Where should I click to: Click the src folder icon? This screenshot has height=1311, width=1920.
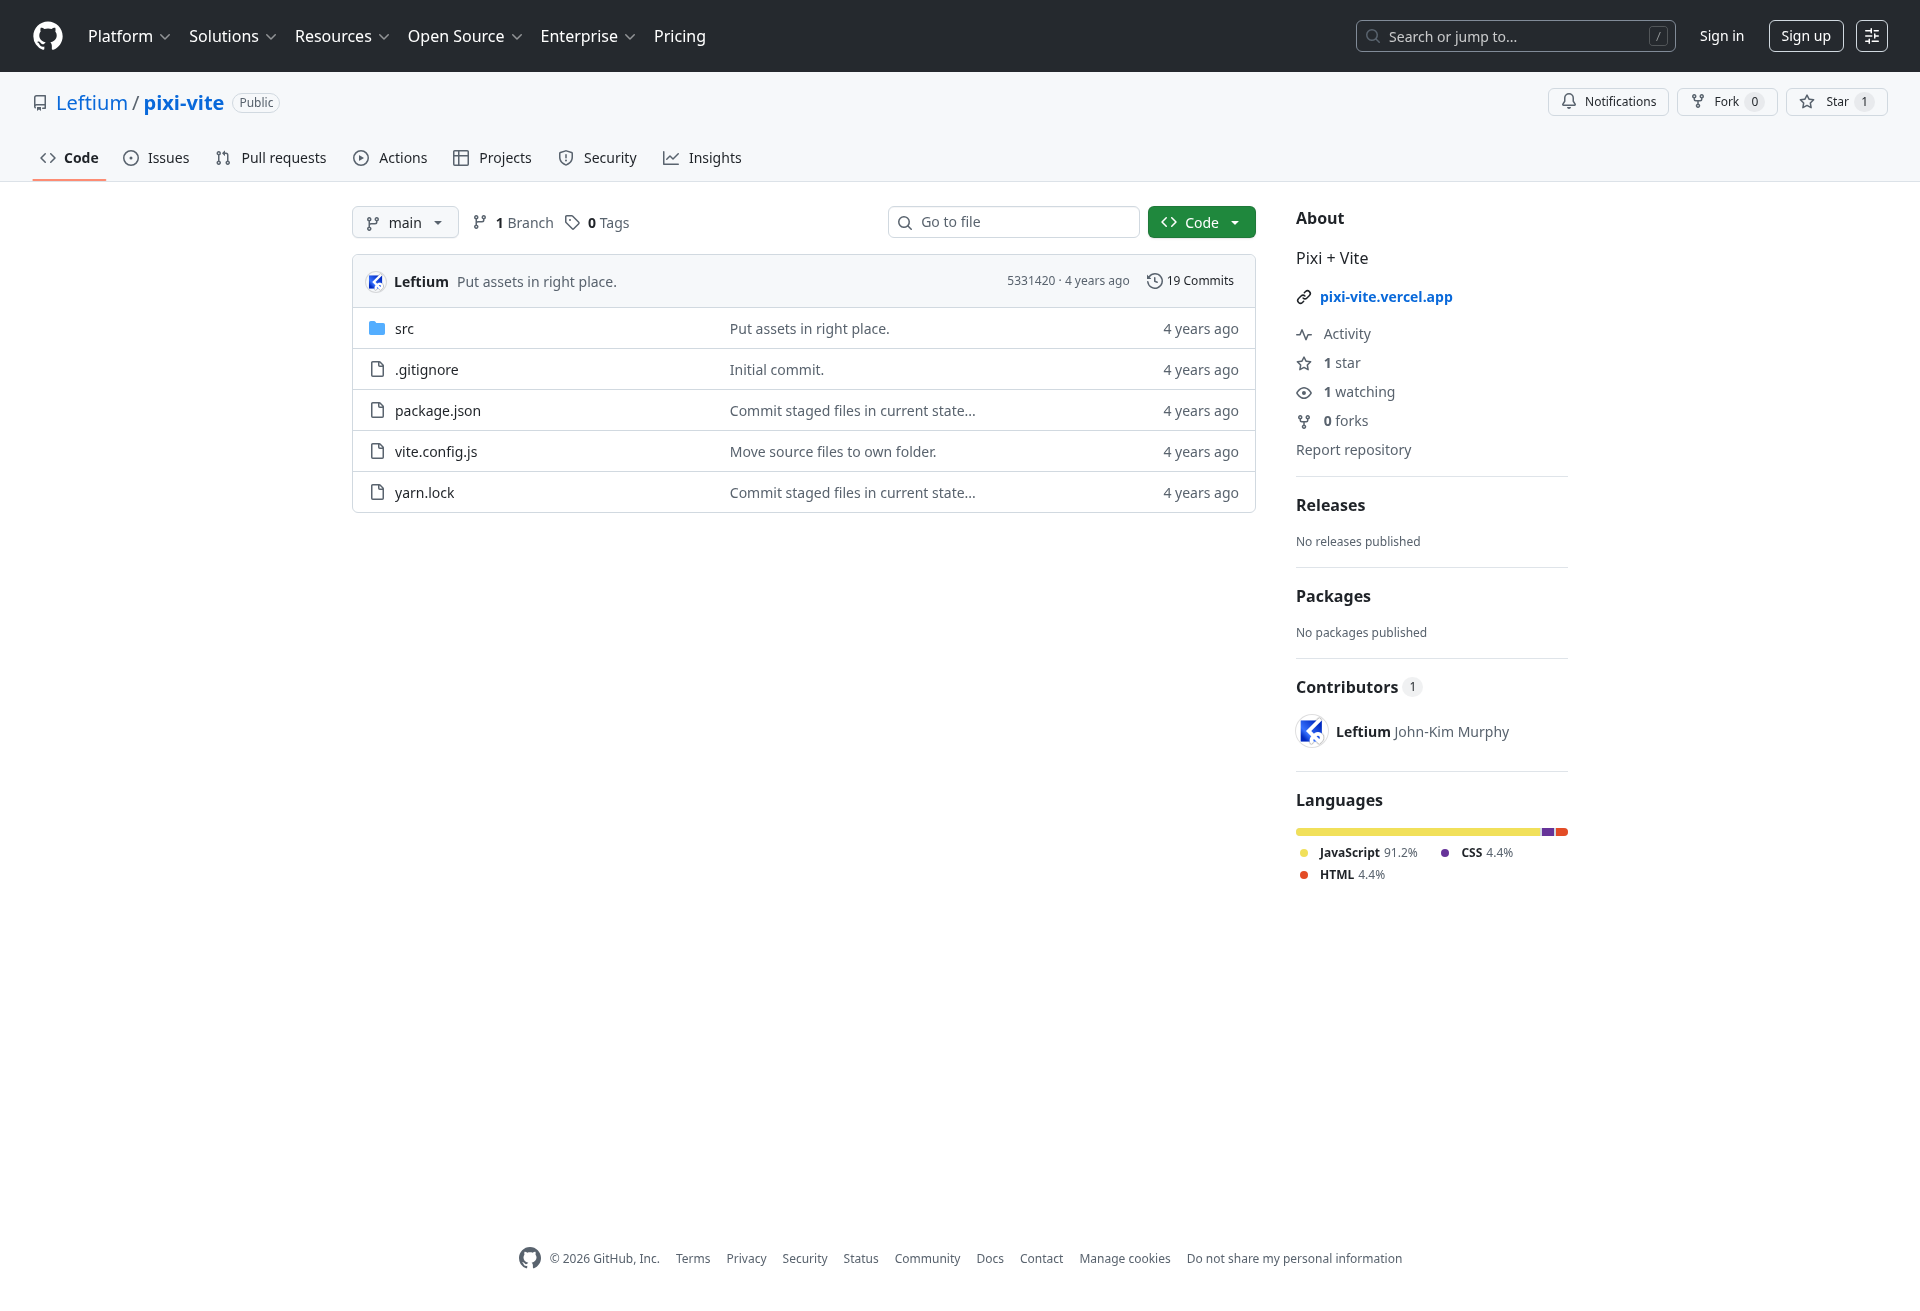click(377, 328)
